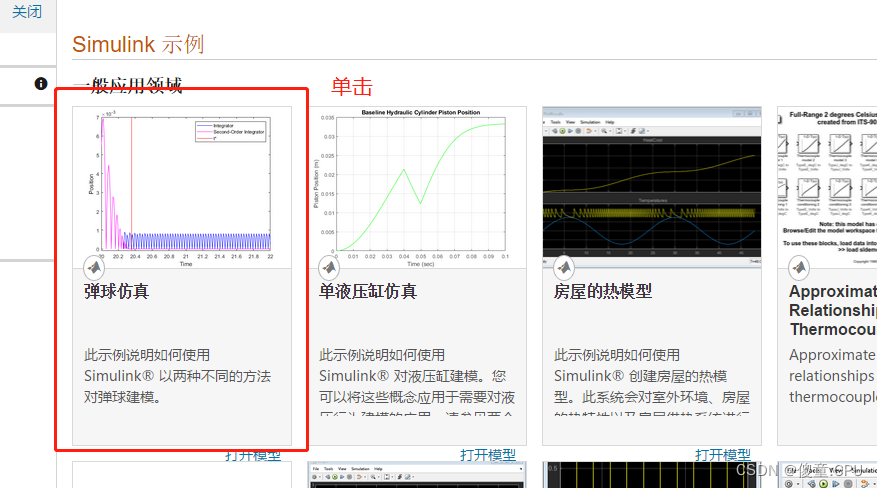
Task: Select the 弹球仿真 title
Action: 117,291
